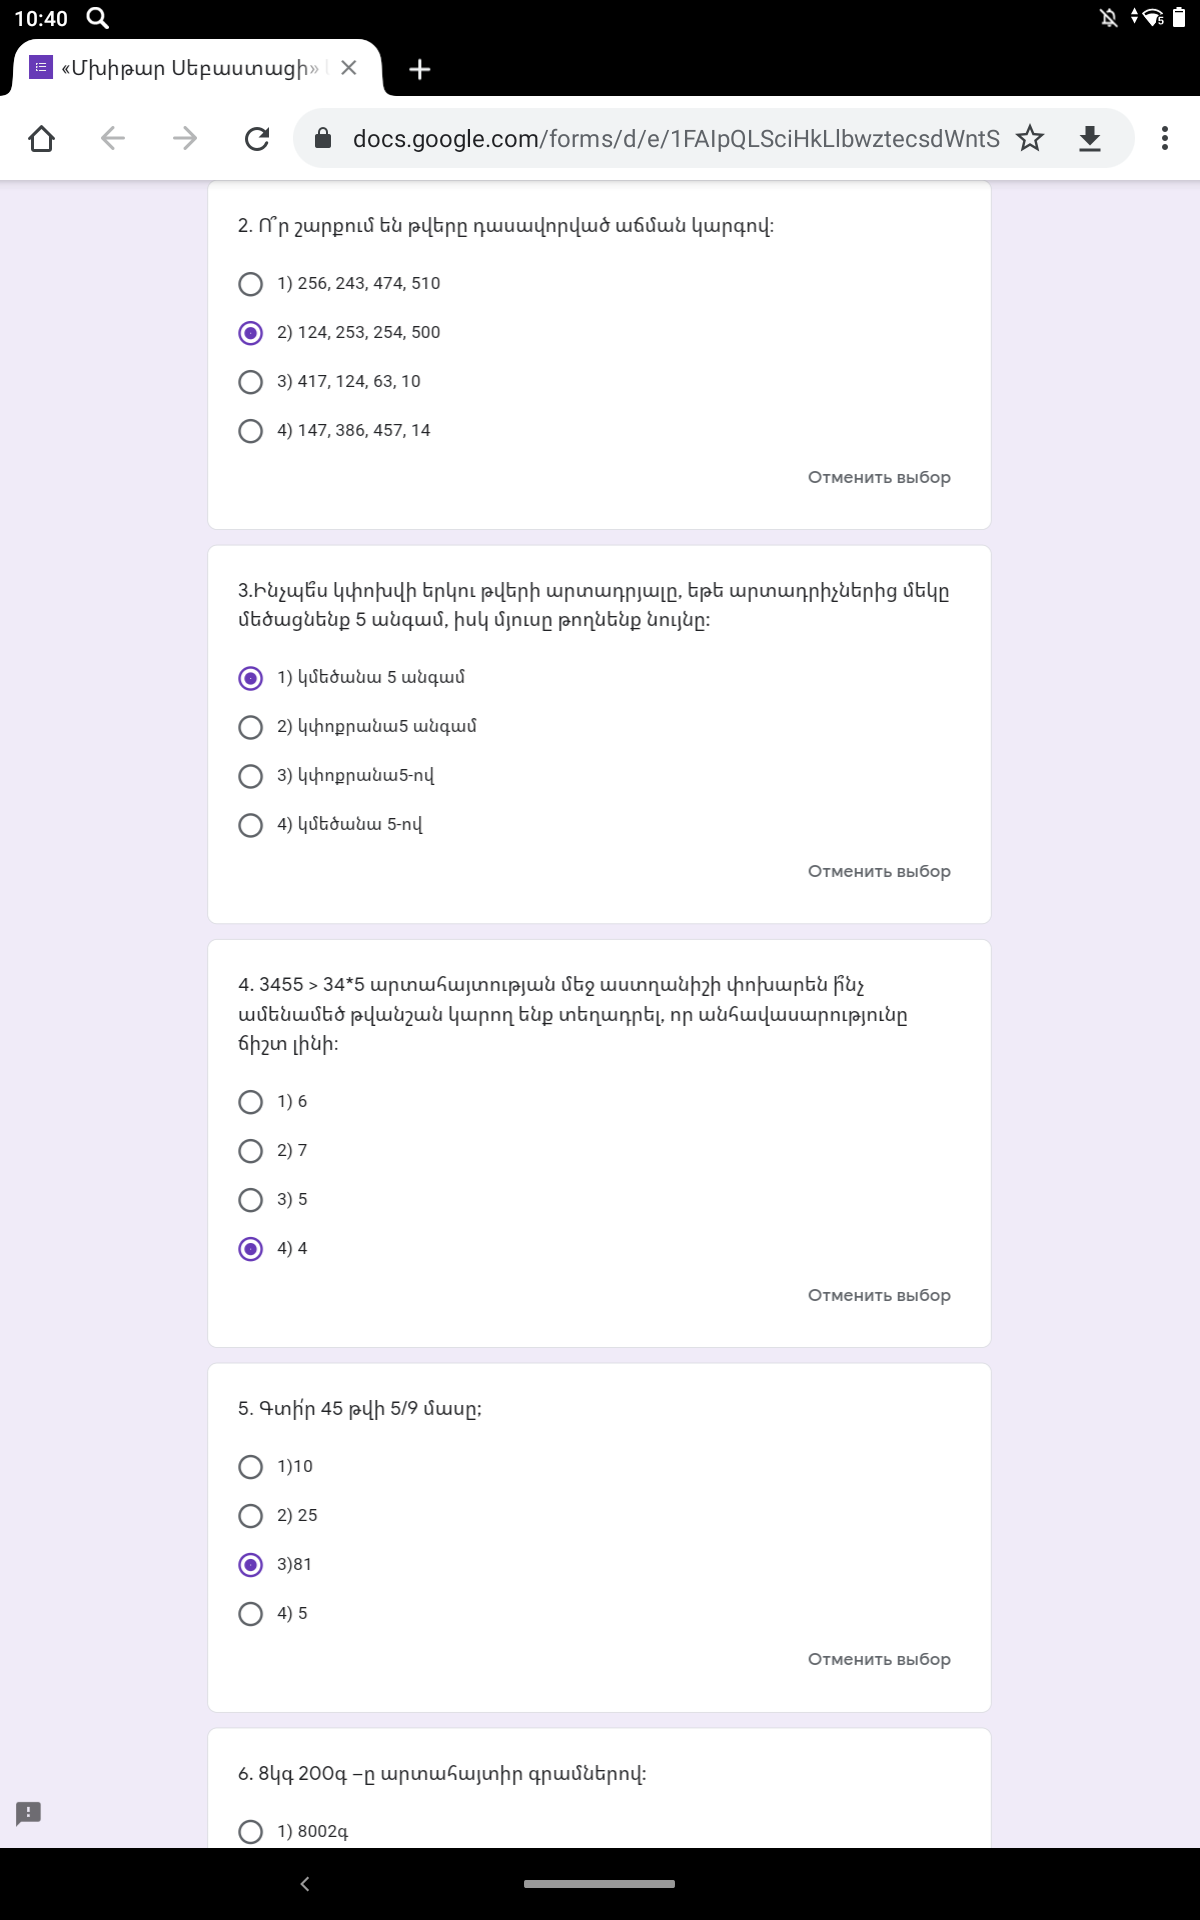This screenshot has height=1920, width=1200.
Task: Clear selection for question 2 via "Отменить выбор"
Action: [x=879, y=478]
